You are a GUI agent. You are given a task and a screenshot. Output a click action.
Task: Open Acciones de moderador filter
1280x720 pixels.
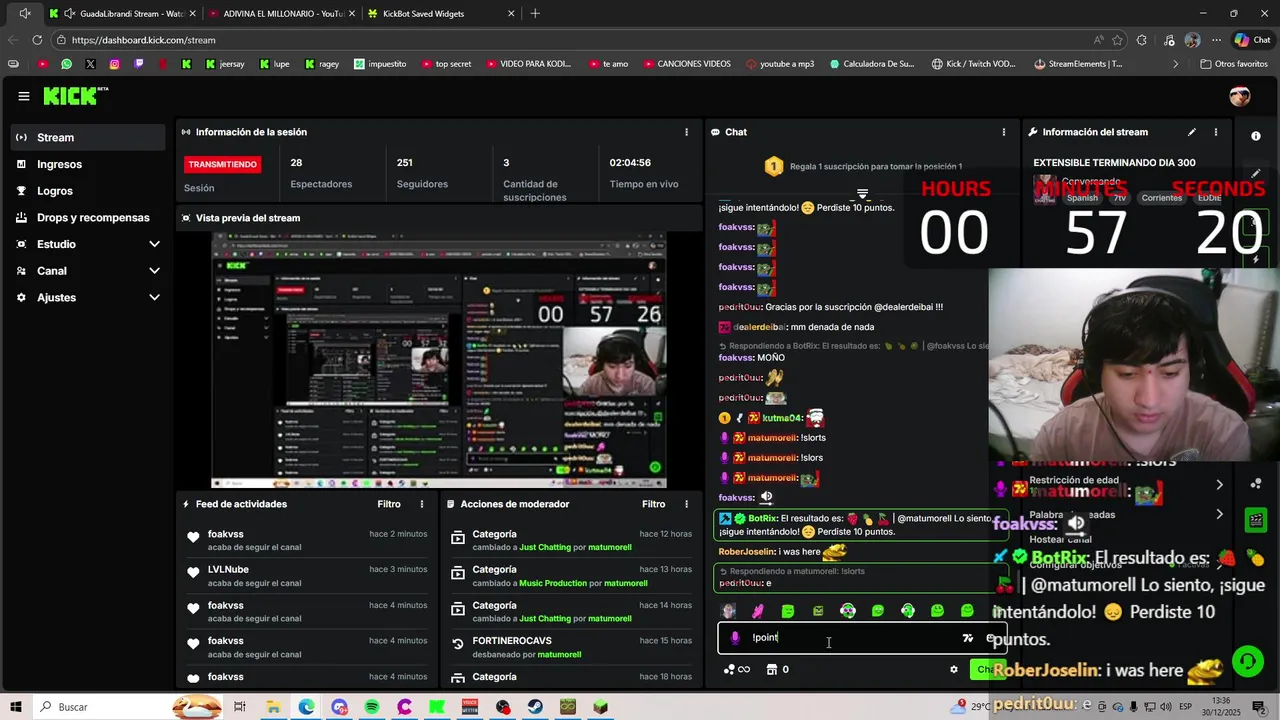tap(653, 504)
